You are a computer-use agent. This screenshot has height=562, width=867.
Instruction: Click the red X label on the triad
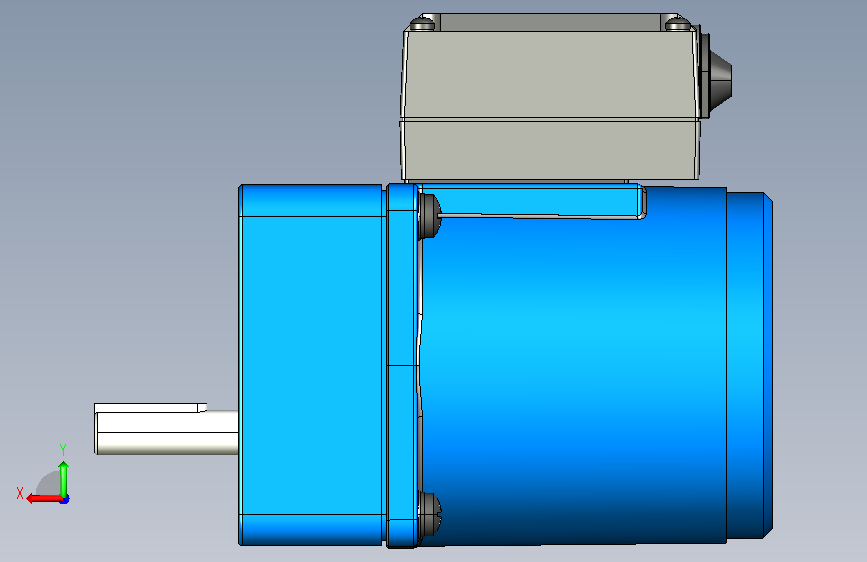[x=20, y=493]
